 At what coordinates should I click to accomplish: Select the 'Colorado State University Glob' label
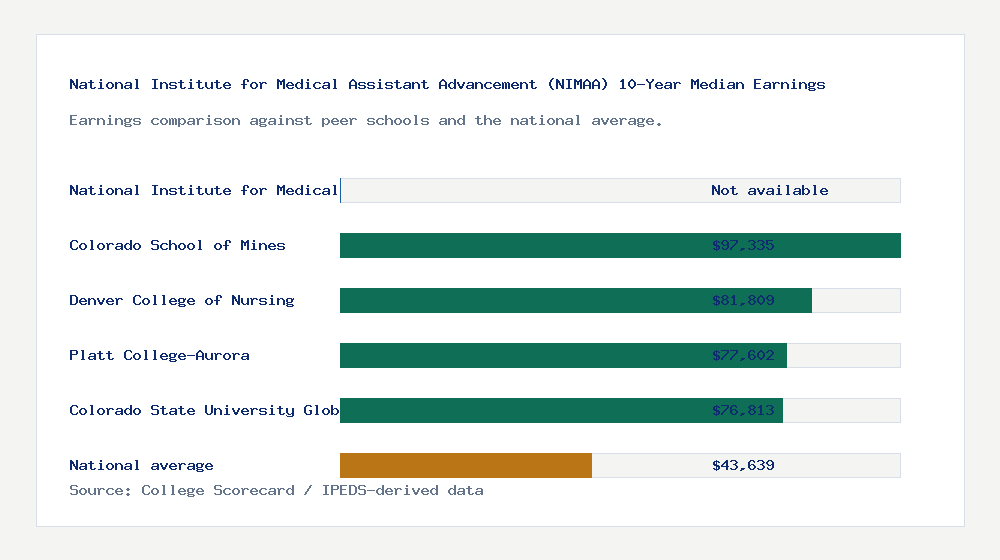204,410
